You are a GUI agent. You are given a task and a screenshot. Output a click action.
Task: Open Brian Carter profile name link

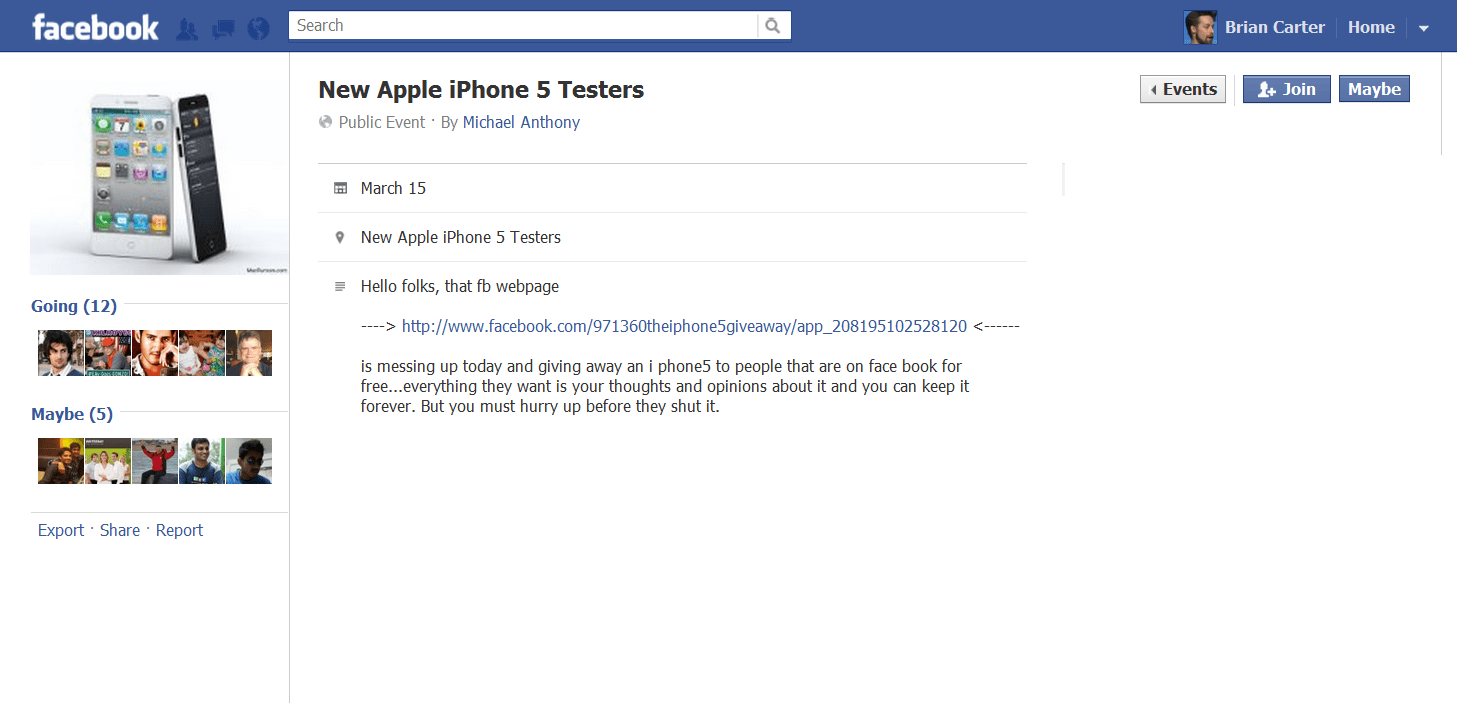pos(1274,28)
